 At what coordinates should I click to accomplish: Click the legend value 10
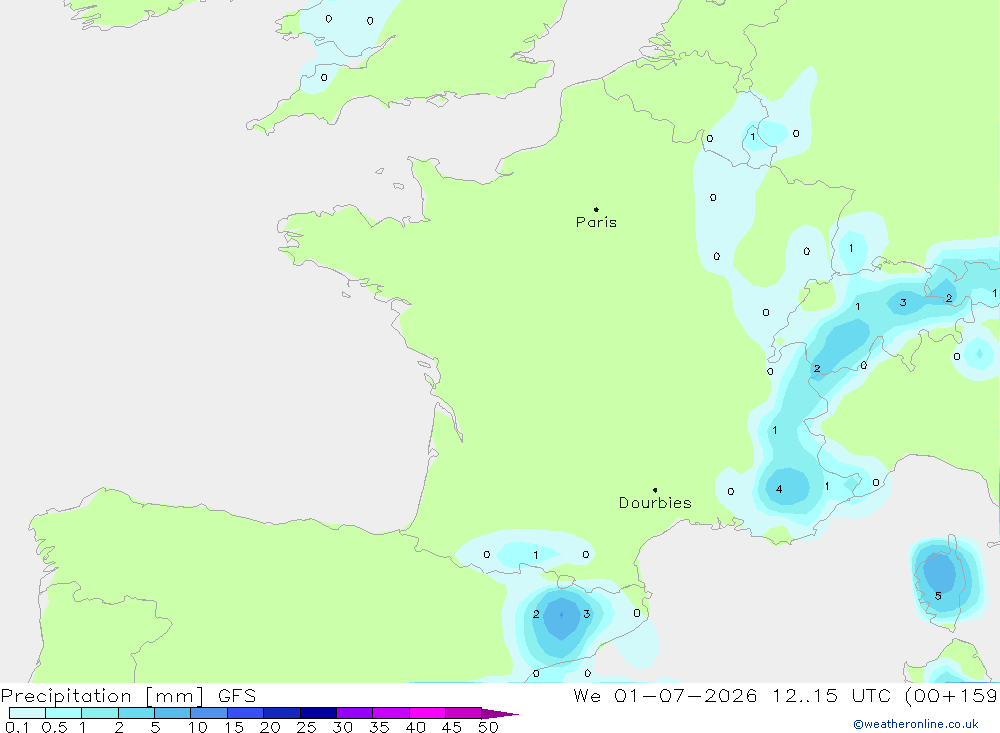tap(198, 727)
